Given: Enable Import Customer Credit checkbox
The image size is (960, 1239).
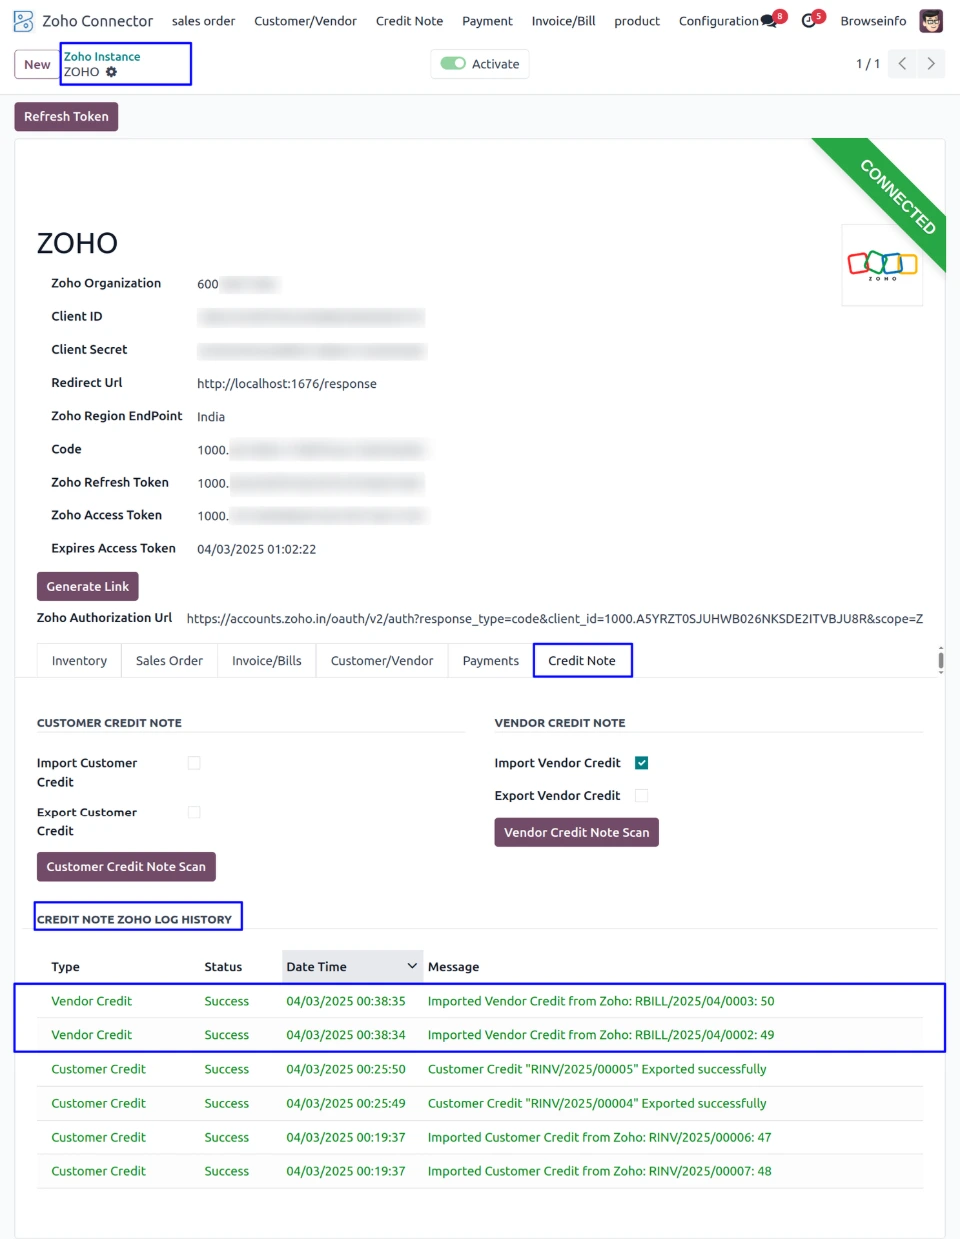Looking at the screenshot, I should 194,763.
